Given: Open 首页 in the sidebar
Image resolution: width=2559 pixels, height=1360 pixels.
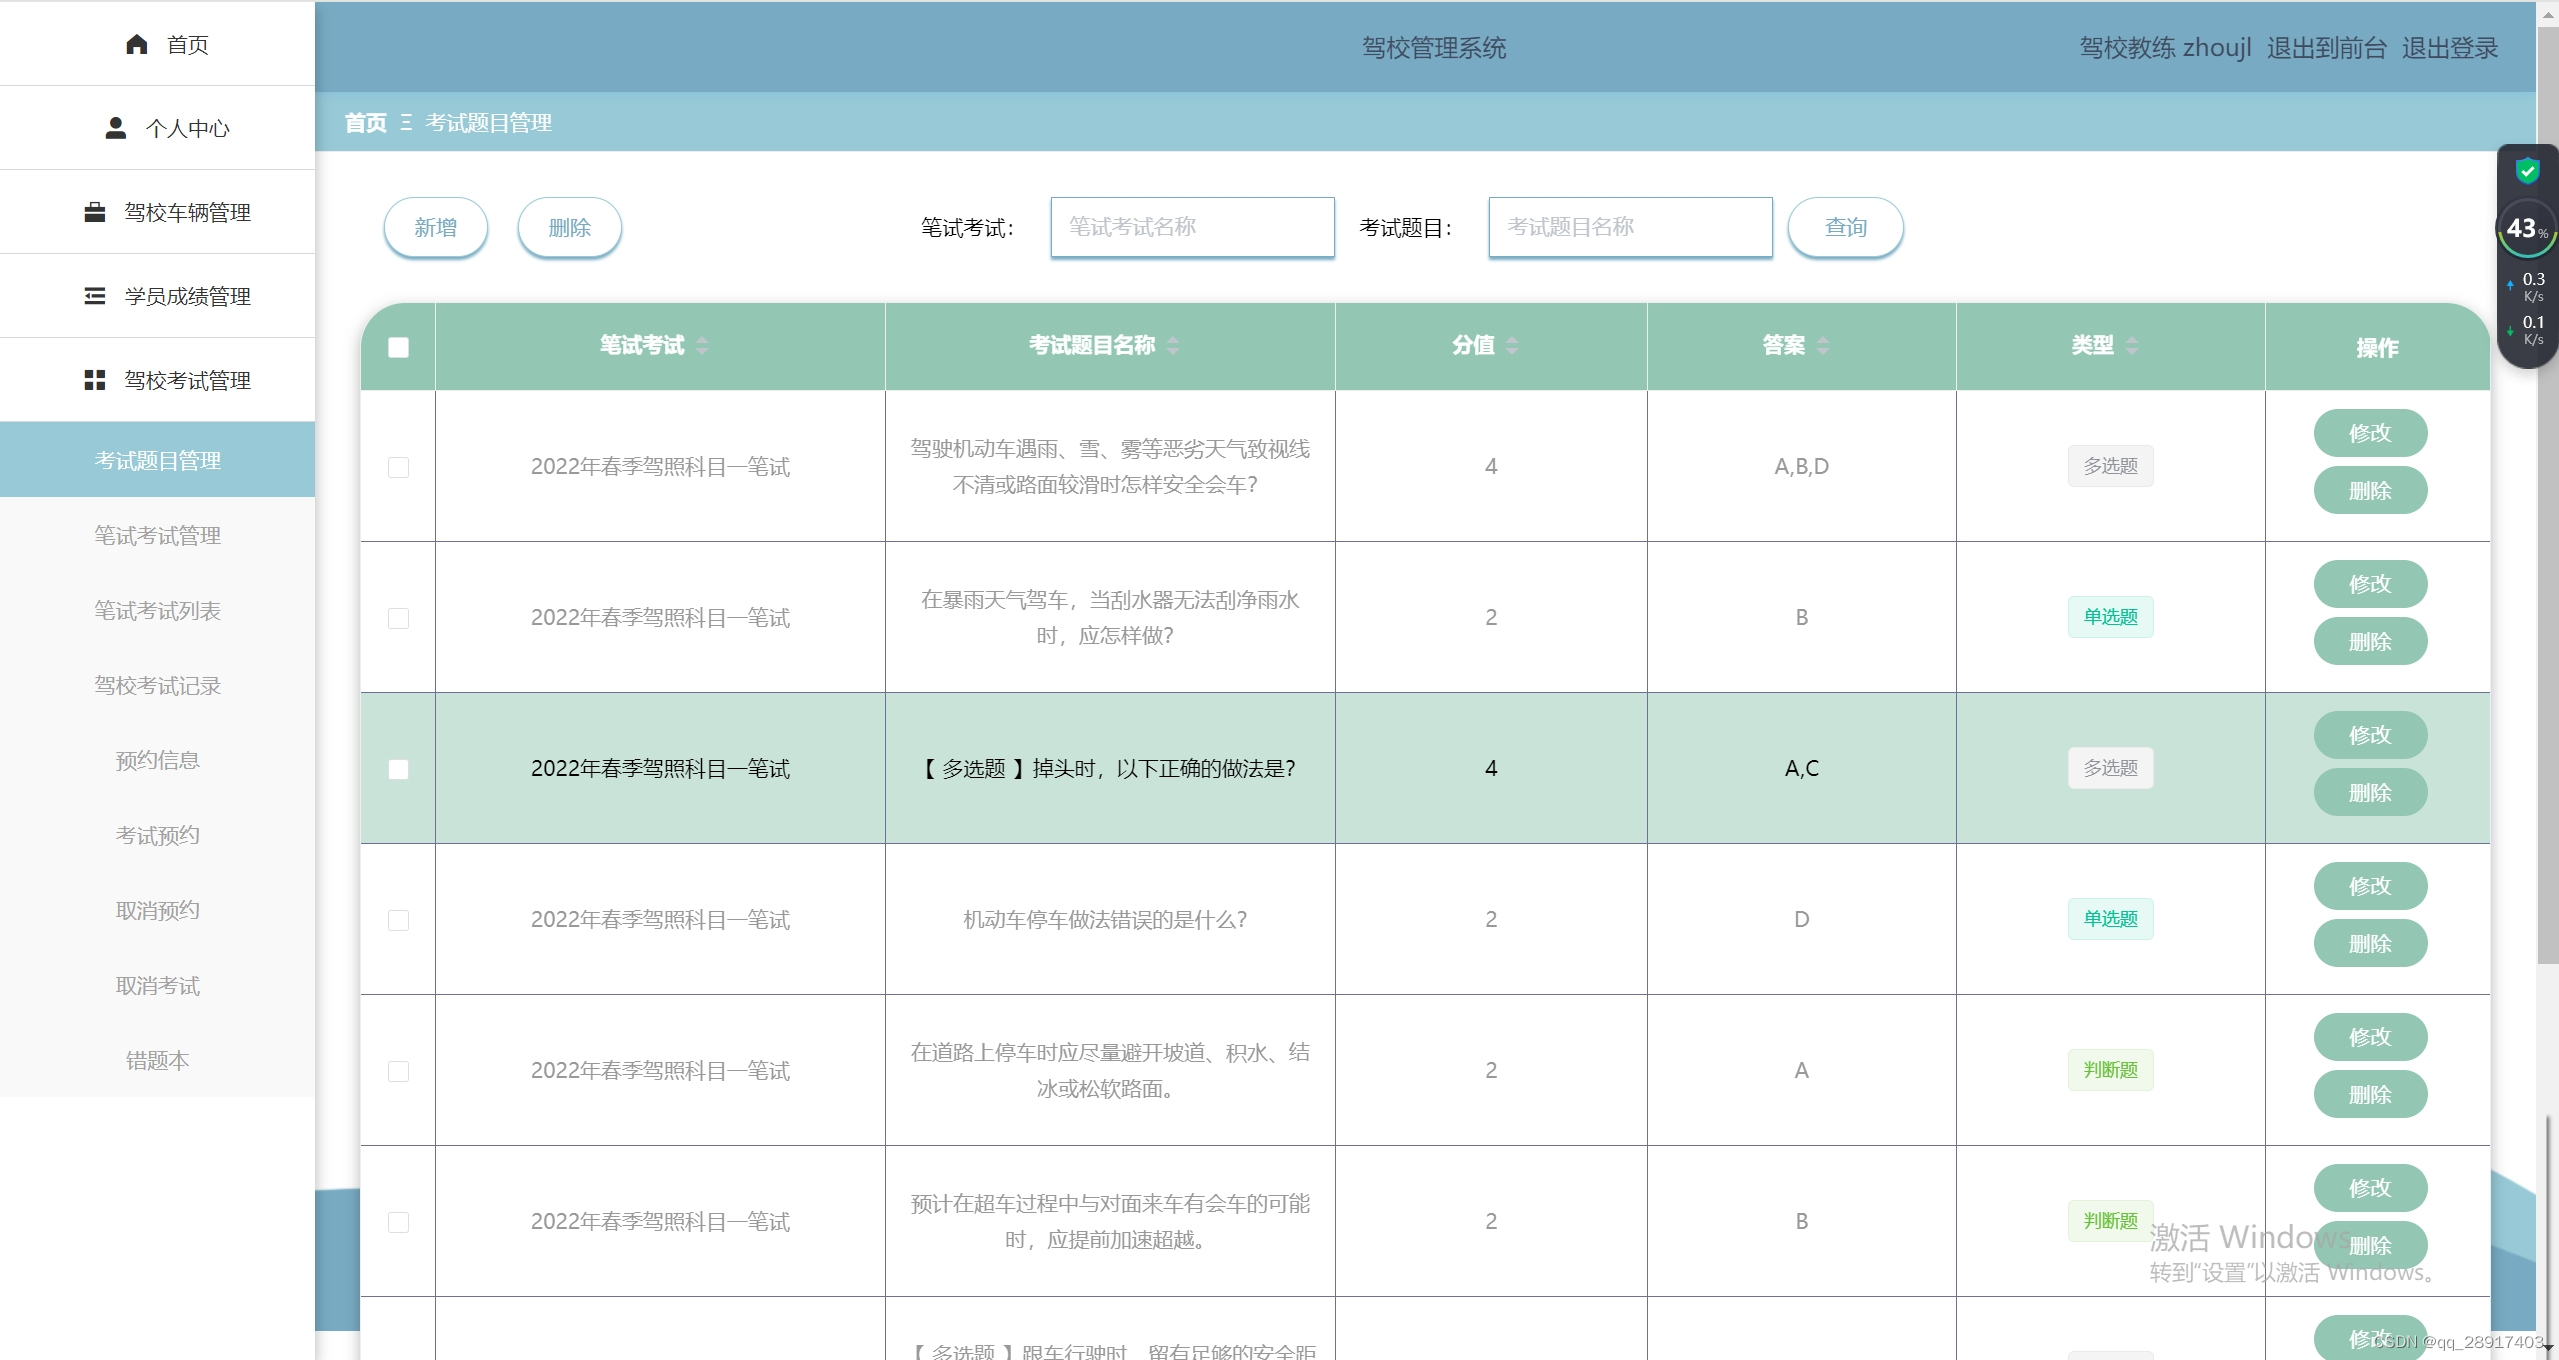Looking at the screenshot, I should tap(157, 45).
